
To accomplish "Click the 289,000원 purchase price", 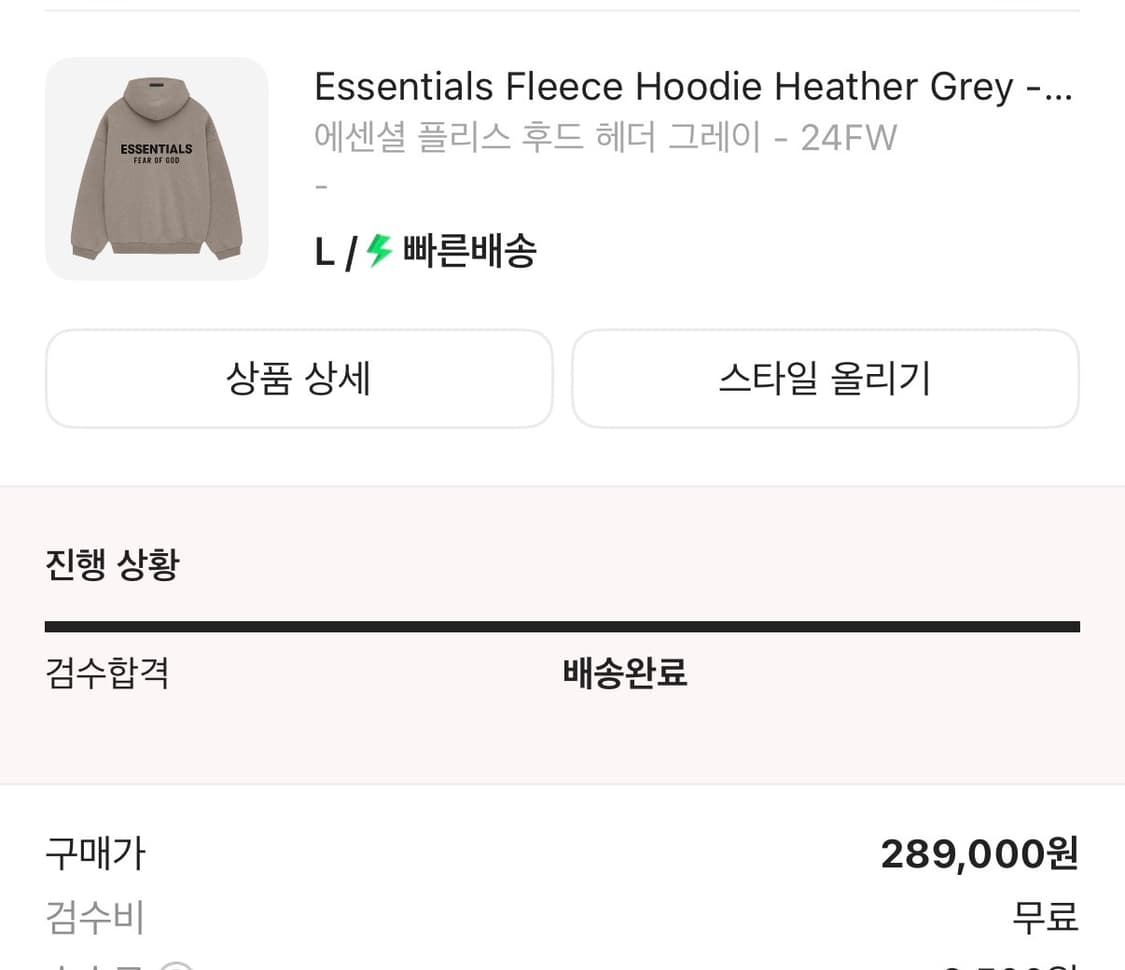I will [x=978, y=852].
